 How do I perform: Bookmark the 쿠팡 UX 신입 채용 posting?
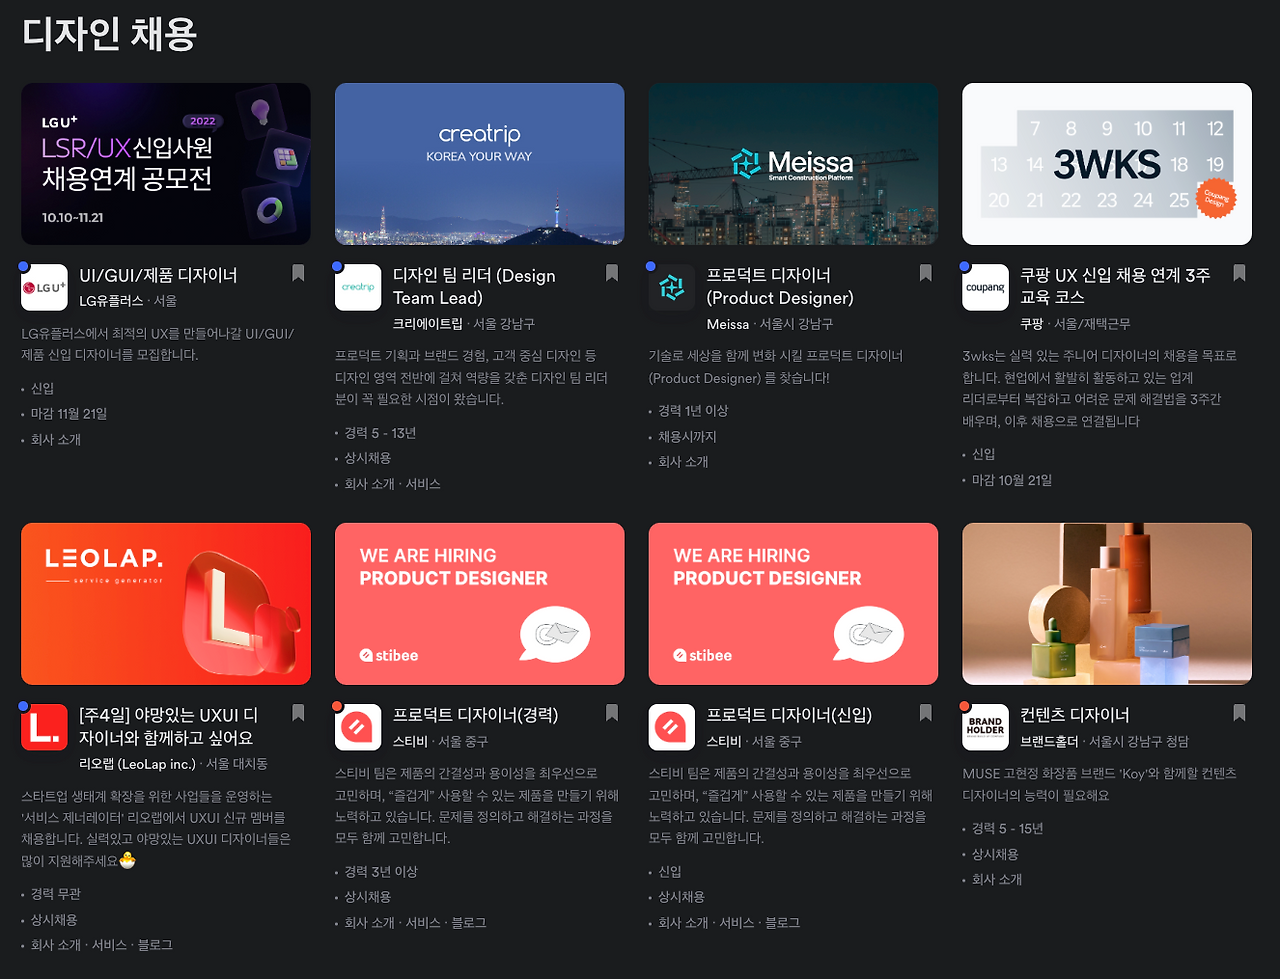[1238, 271]
